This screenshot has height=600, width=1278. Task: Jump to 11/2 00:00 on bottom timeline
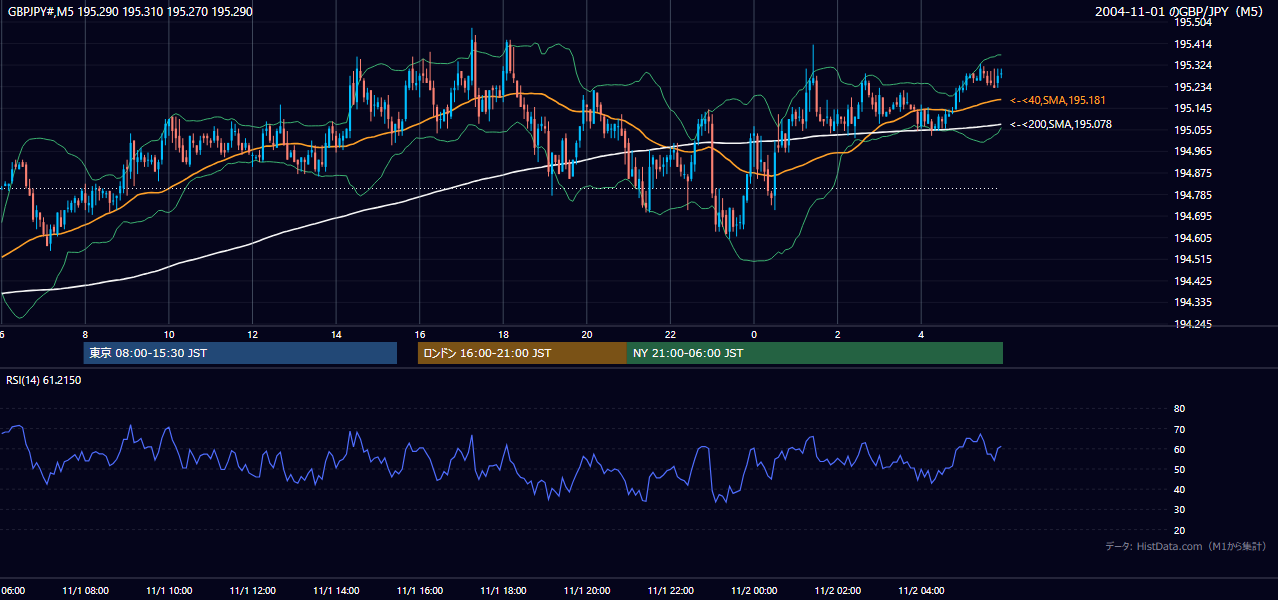tap(754, 591)
